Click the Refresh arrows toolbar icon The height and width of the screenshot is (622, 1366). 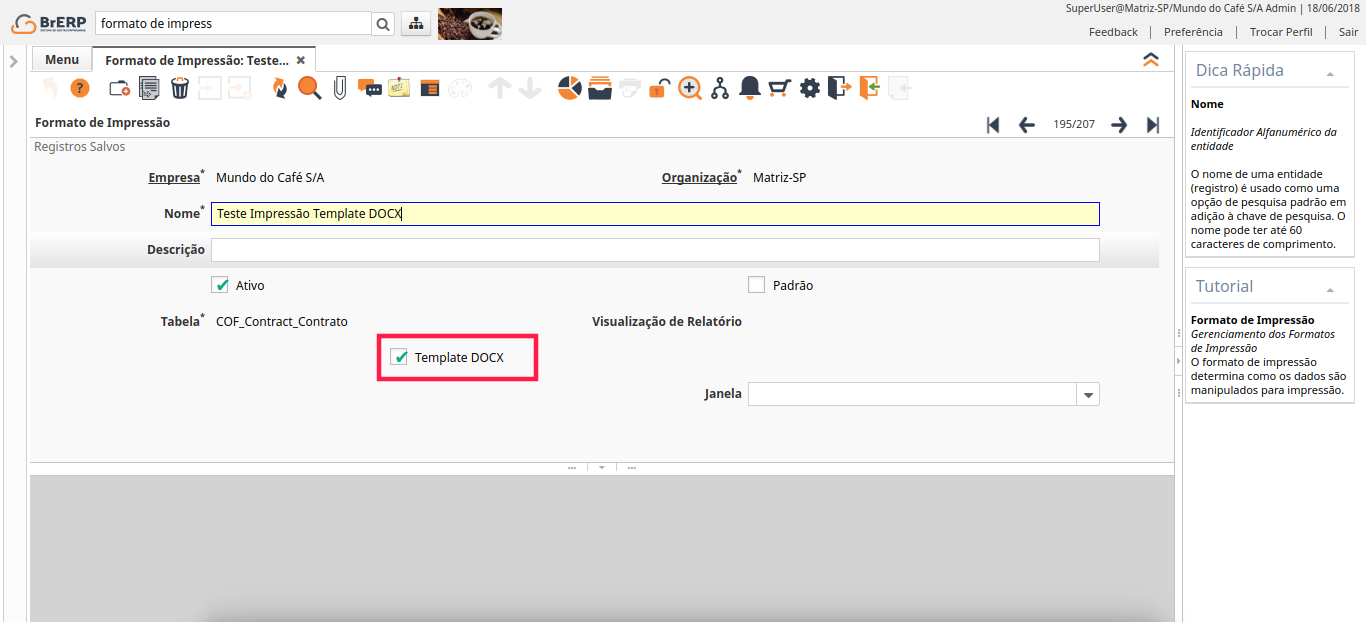[280, 88]
